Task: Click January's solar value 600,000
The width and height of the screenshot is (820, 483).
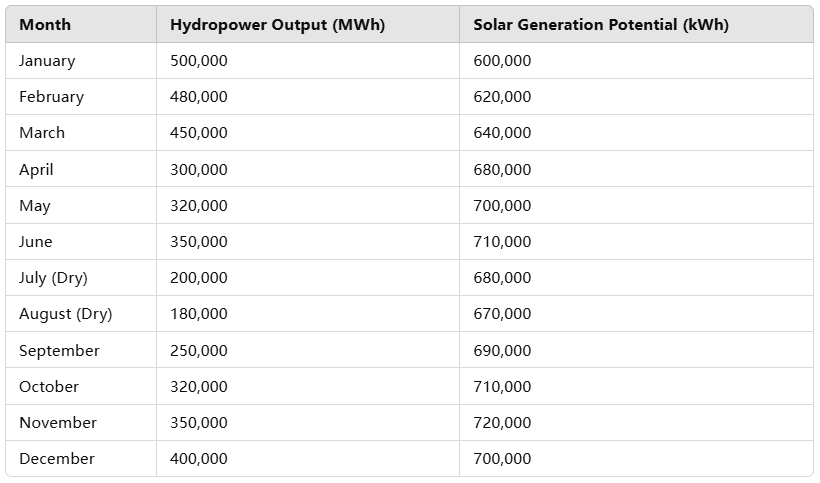Action: point(502,61)
